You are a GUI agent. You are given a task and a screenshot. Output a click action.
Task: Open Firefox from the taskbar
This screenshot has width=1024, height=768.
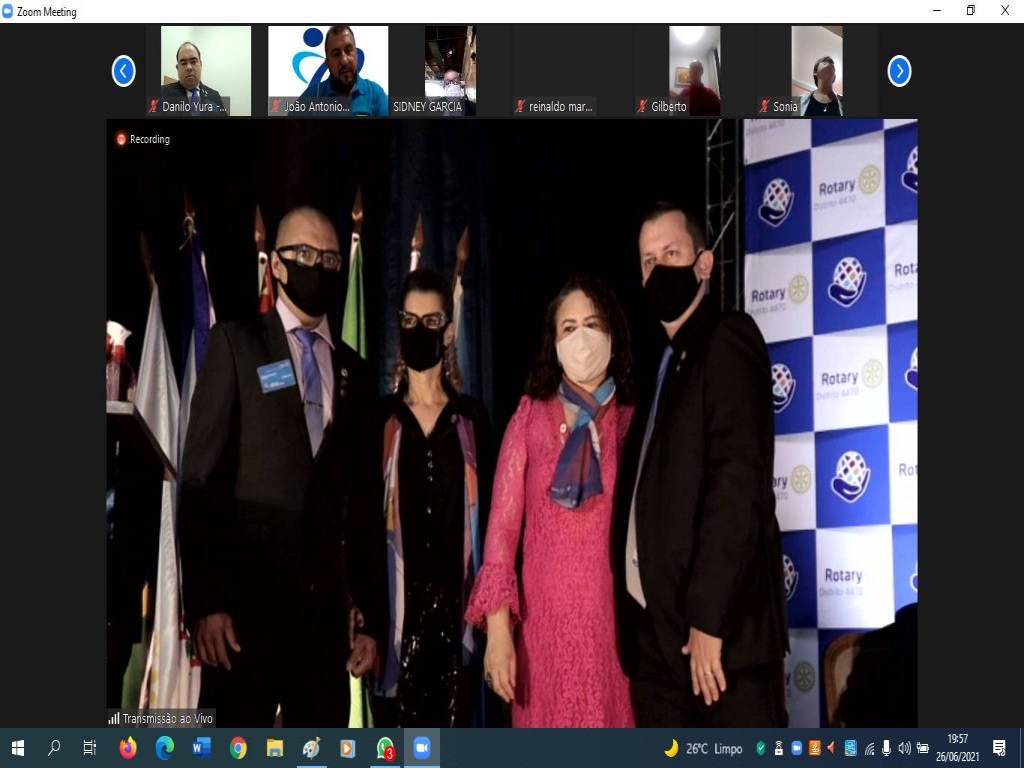(128, 748)
